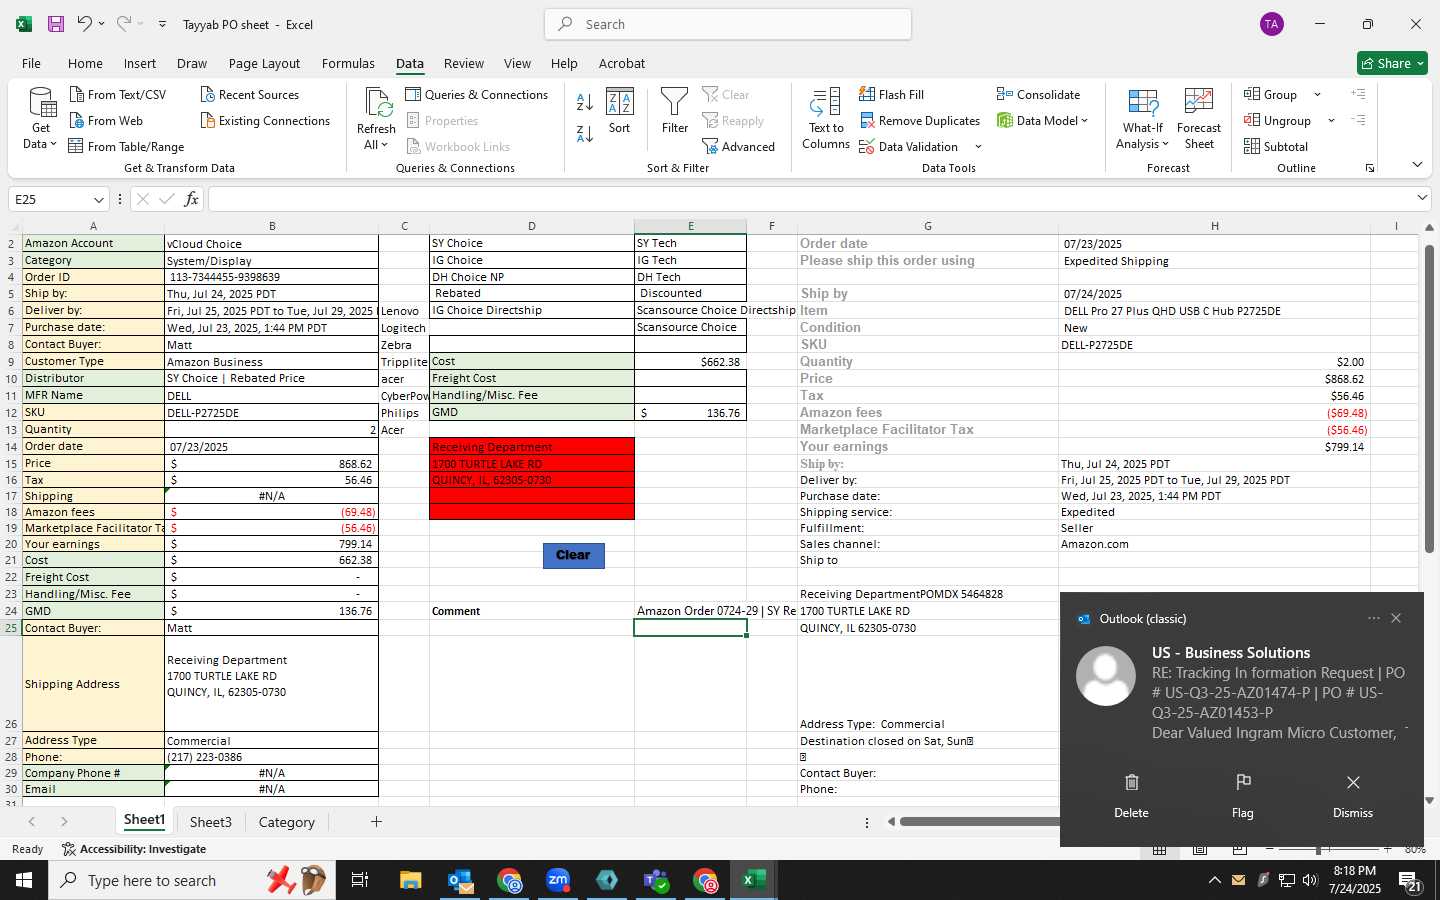The image size is (1440, 900).
Task: Run Flash Fill
Action: pyautogui.click(x=891, y=95)
